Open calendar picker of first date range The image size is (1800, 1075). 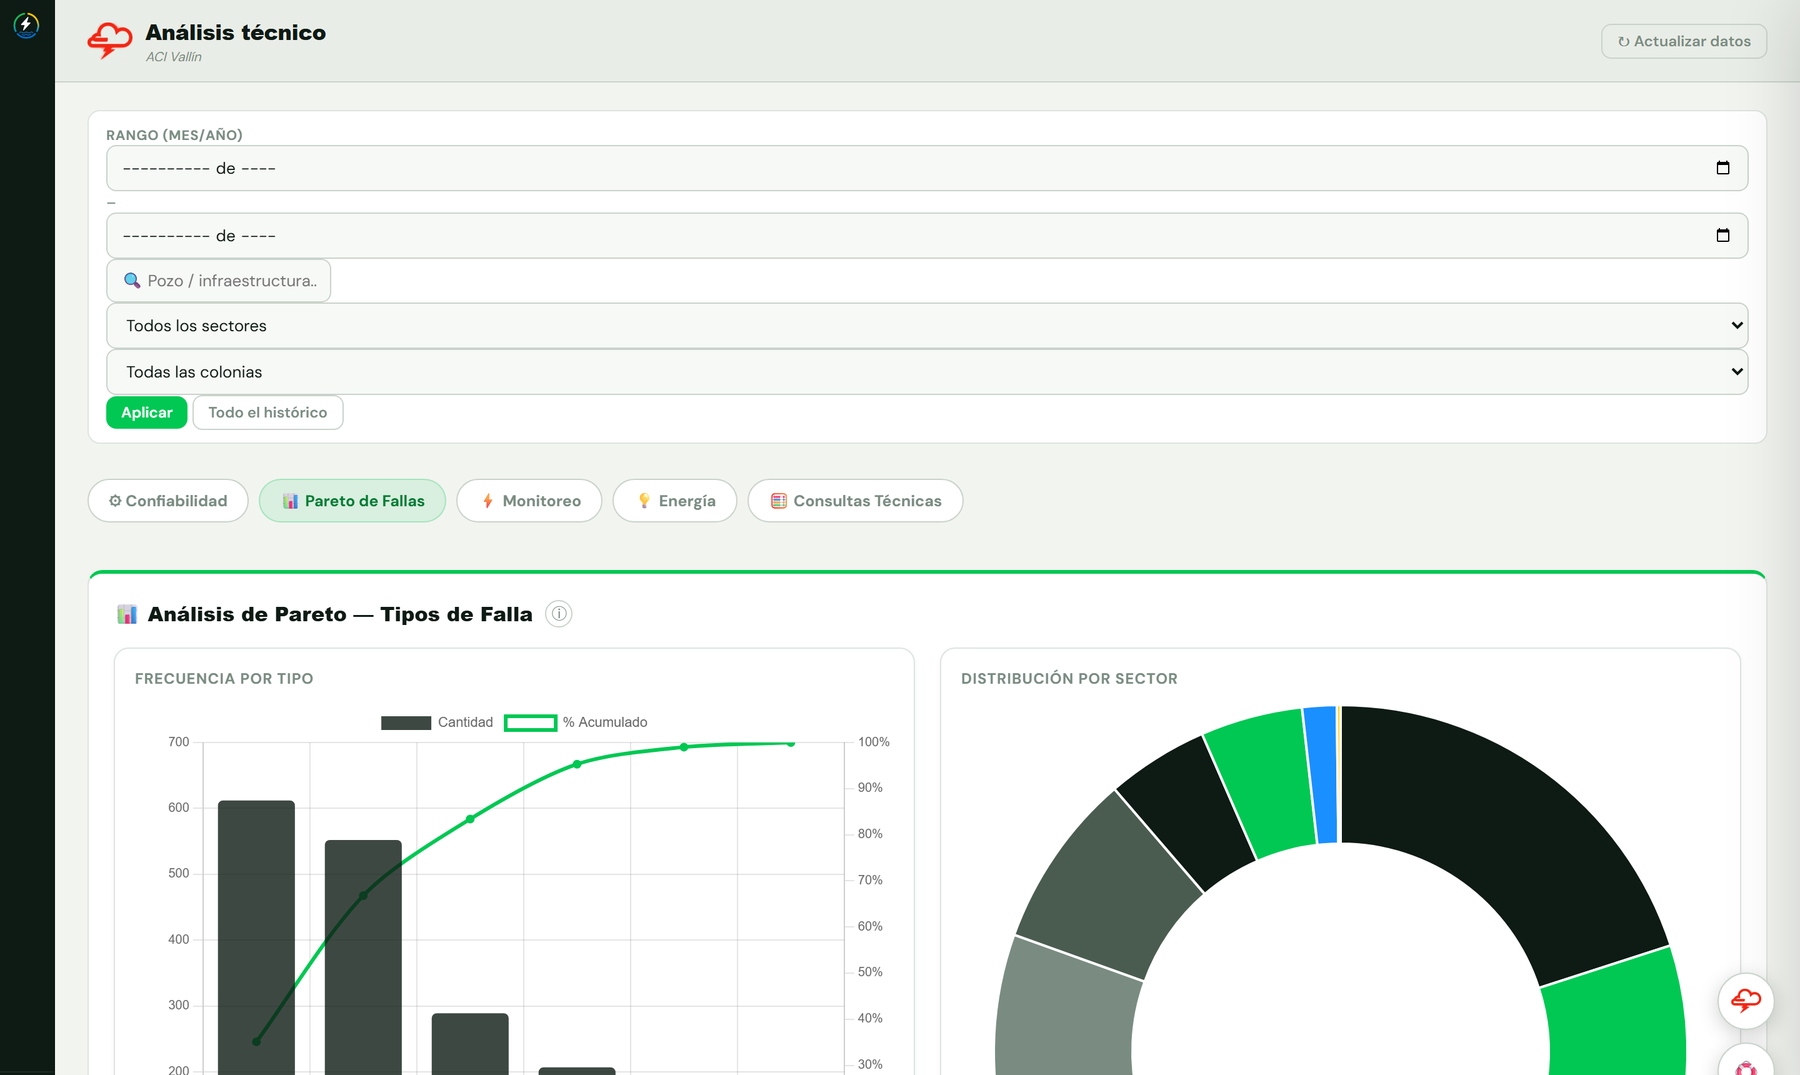[1722, 168]
